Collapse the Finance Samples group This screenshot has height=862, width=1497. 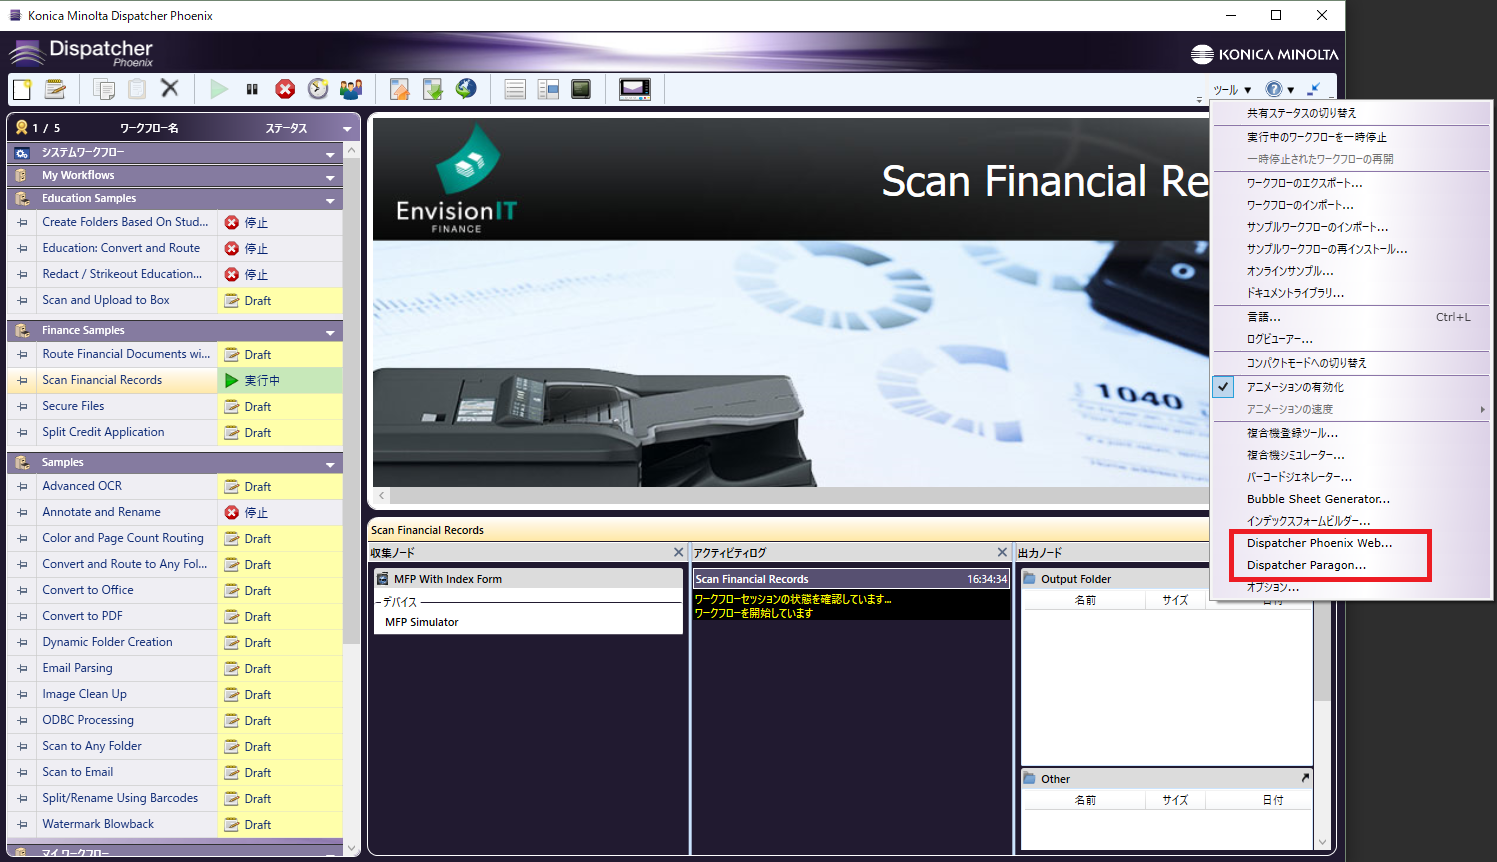tap(330, 332)
